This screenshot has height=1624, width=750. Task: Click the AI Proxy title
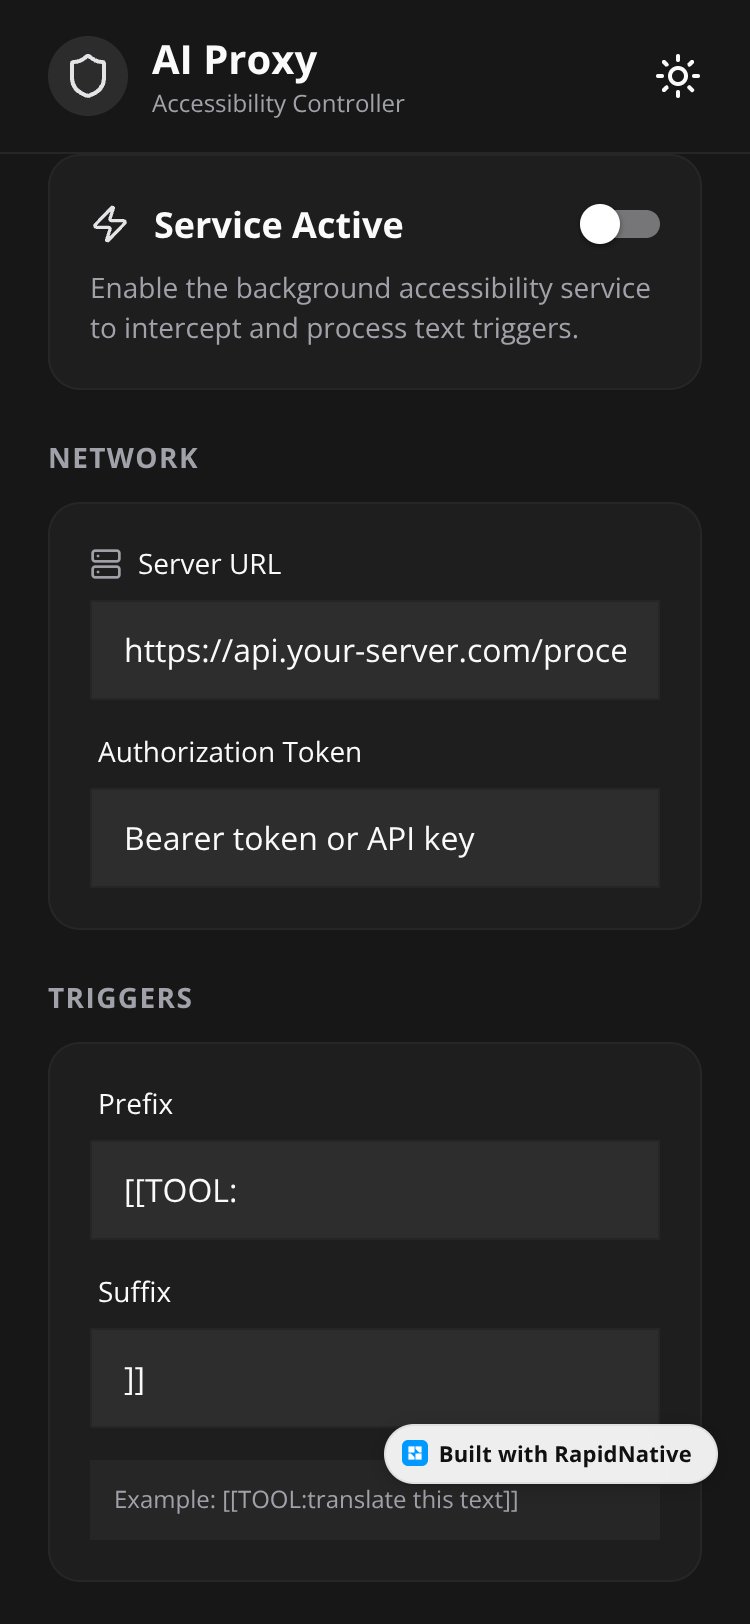[x=235, y=60]
